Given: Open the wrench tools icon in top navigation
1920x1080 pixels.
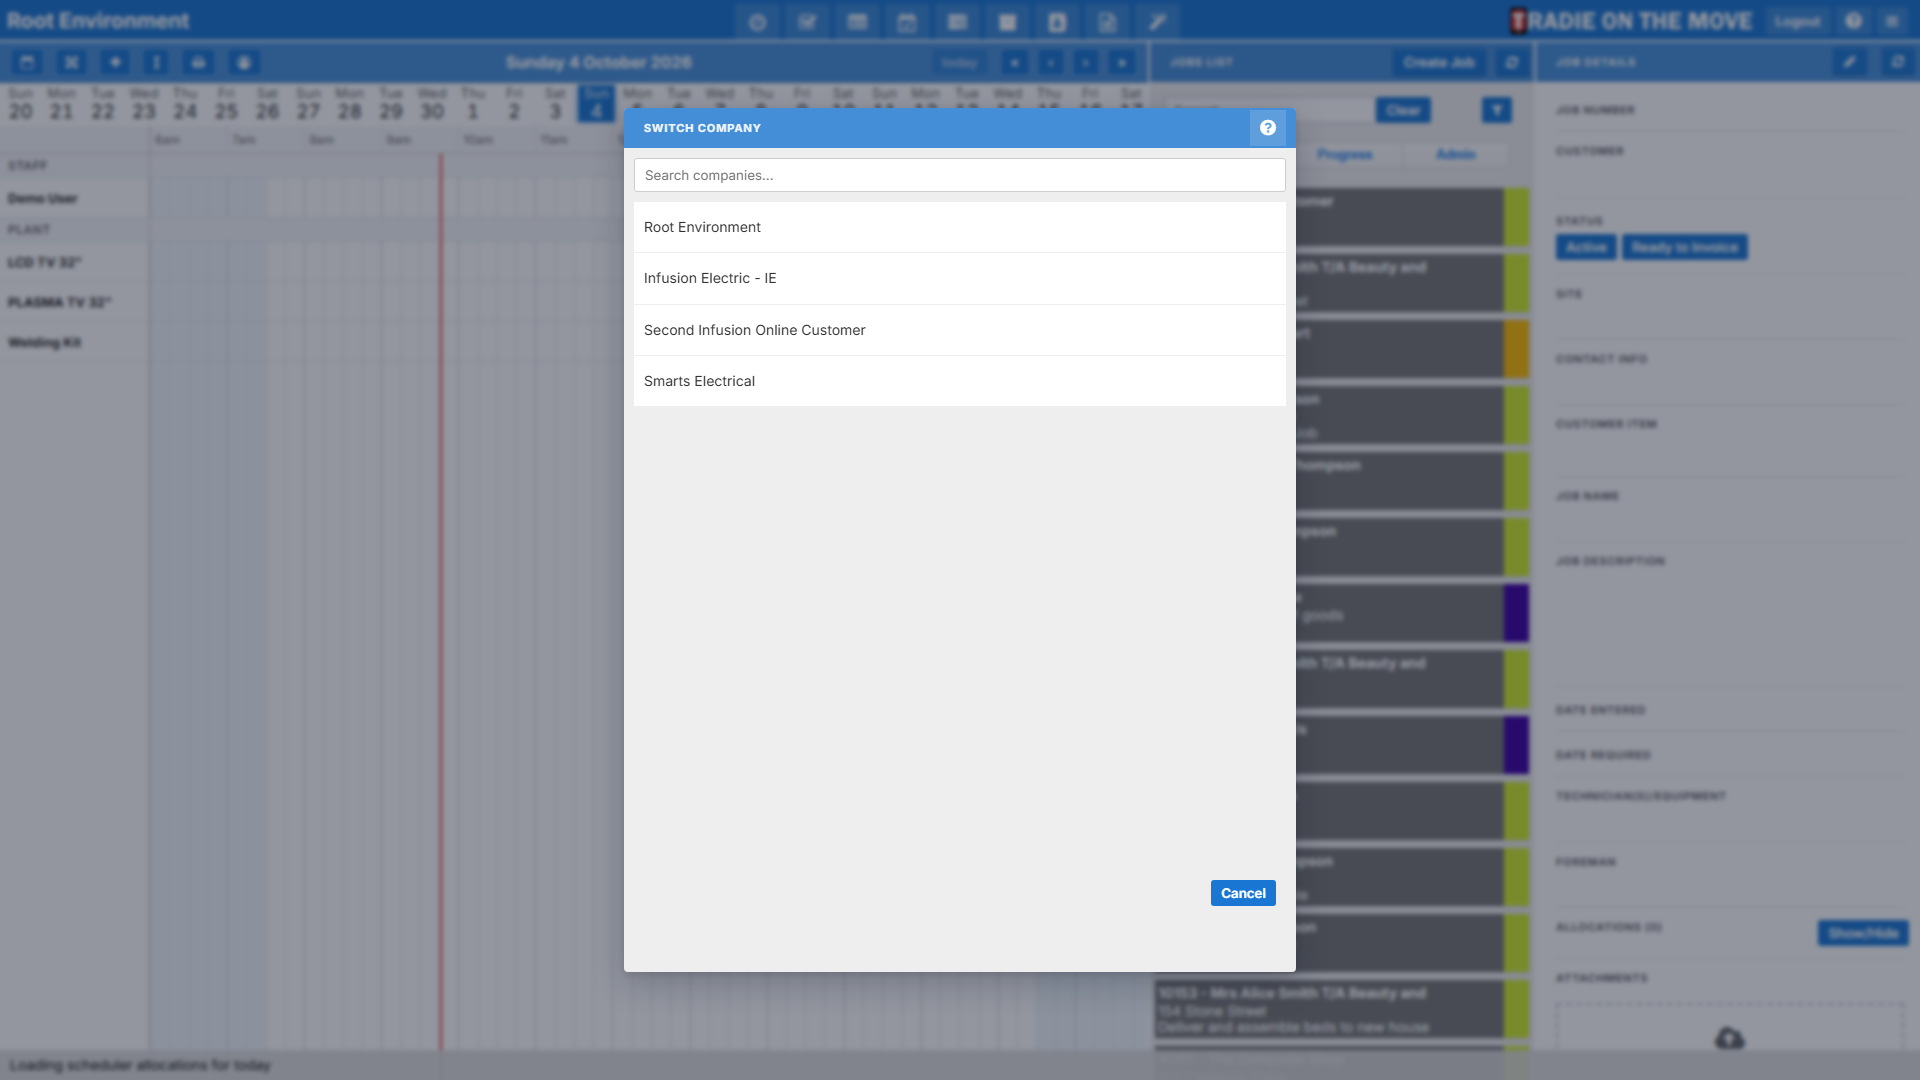Looking at the screenshot, I should [1157, 22].
